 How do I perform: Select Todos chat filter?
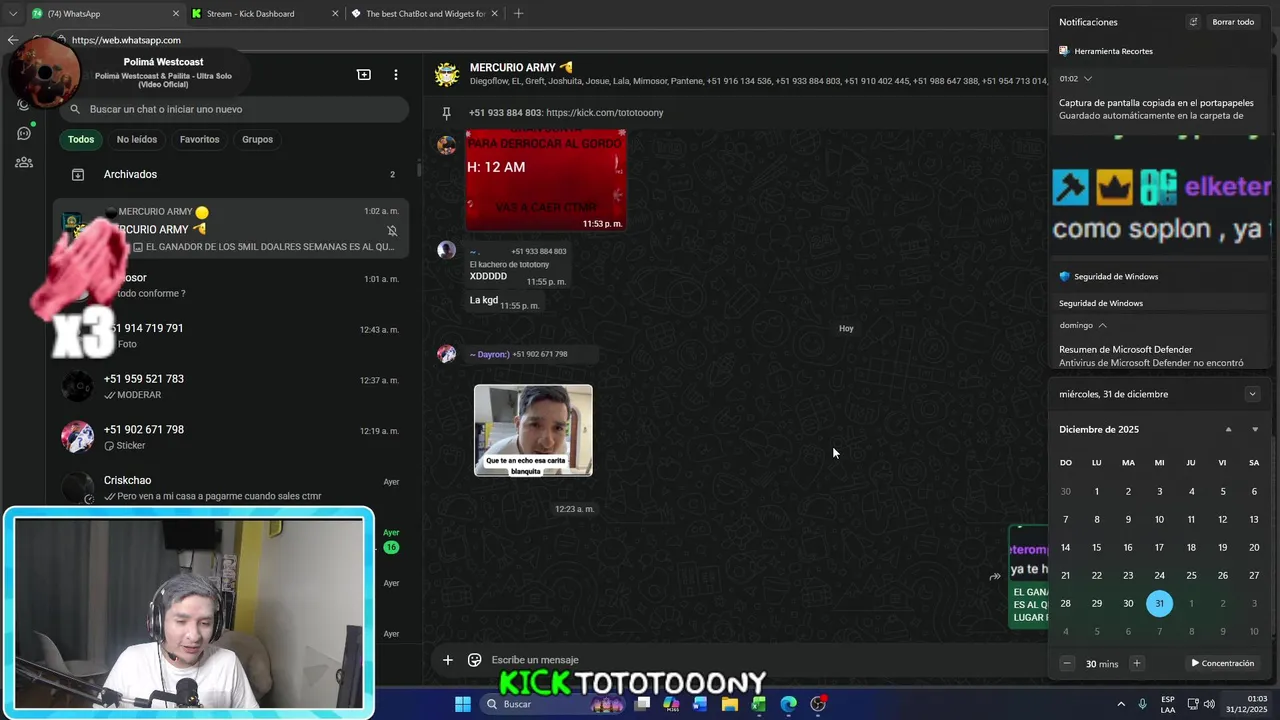(81, 139)
